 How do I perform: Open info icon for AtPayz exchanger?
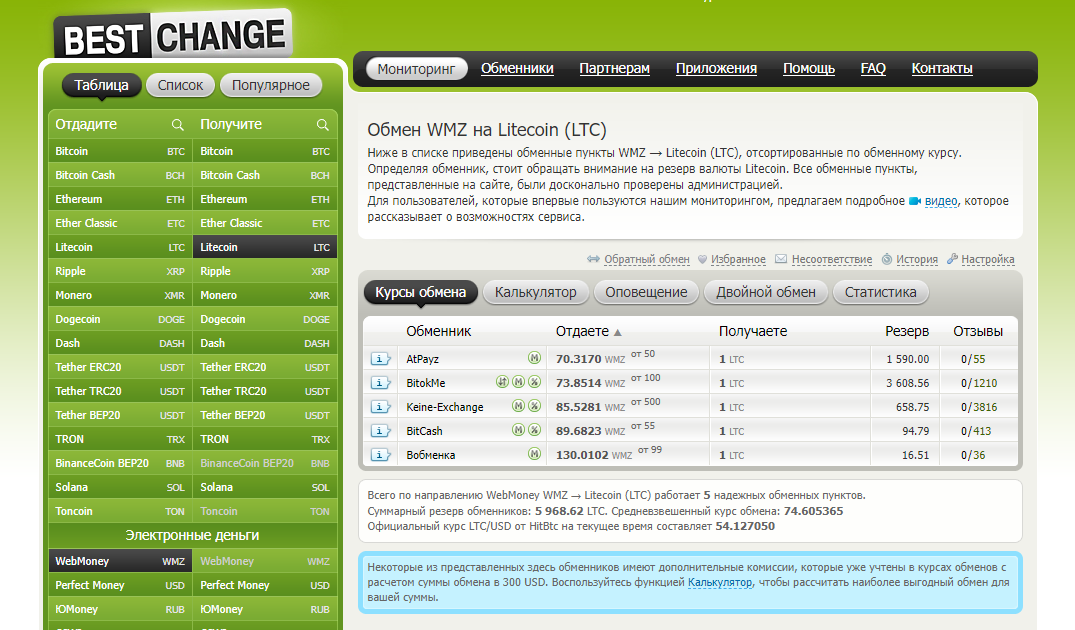[x=381, y=359]
